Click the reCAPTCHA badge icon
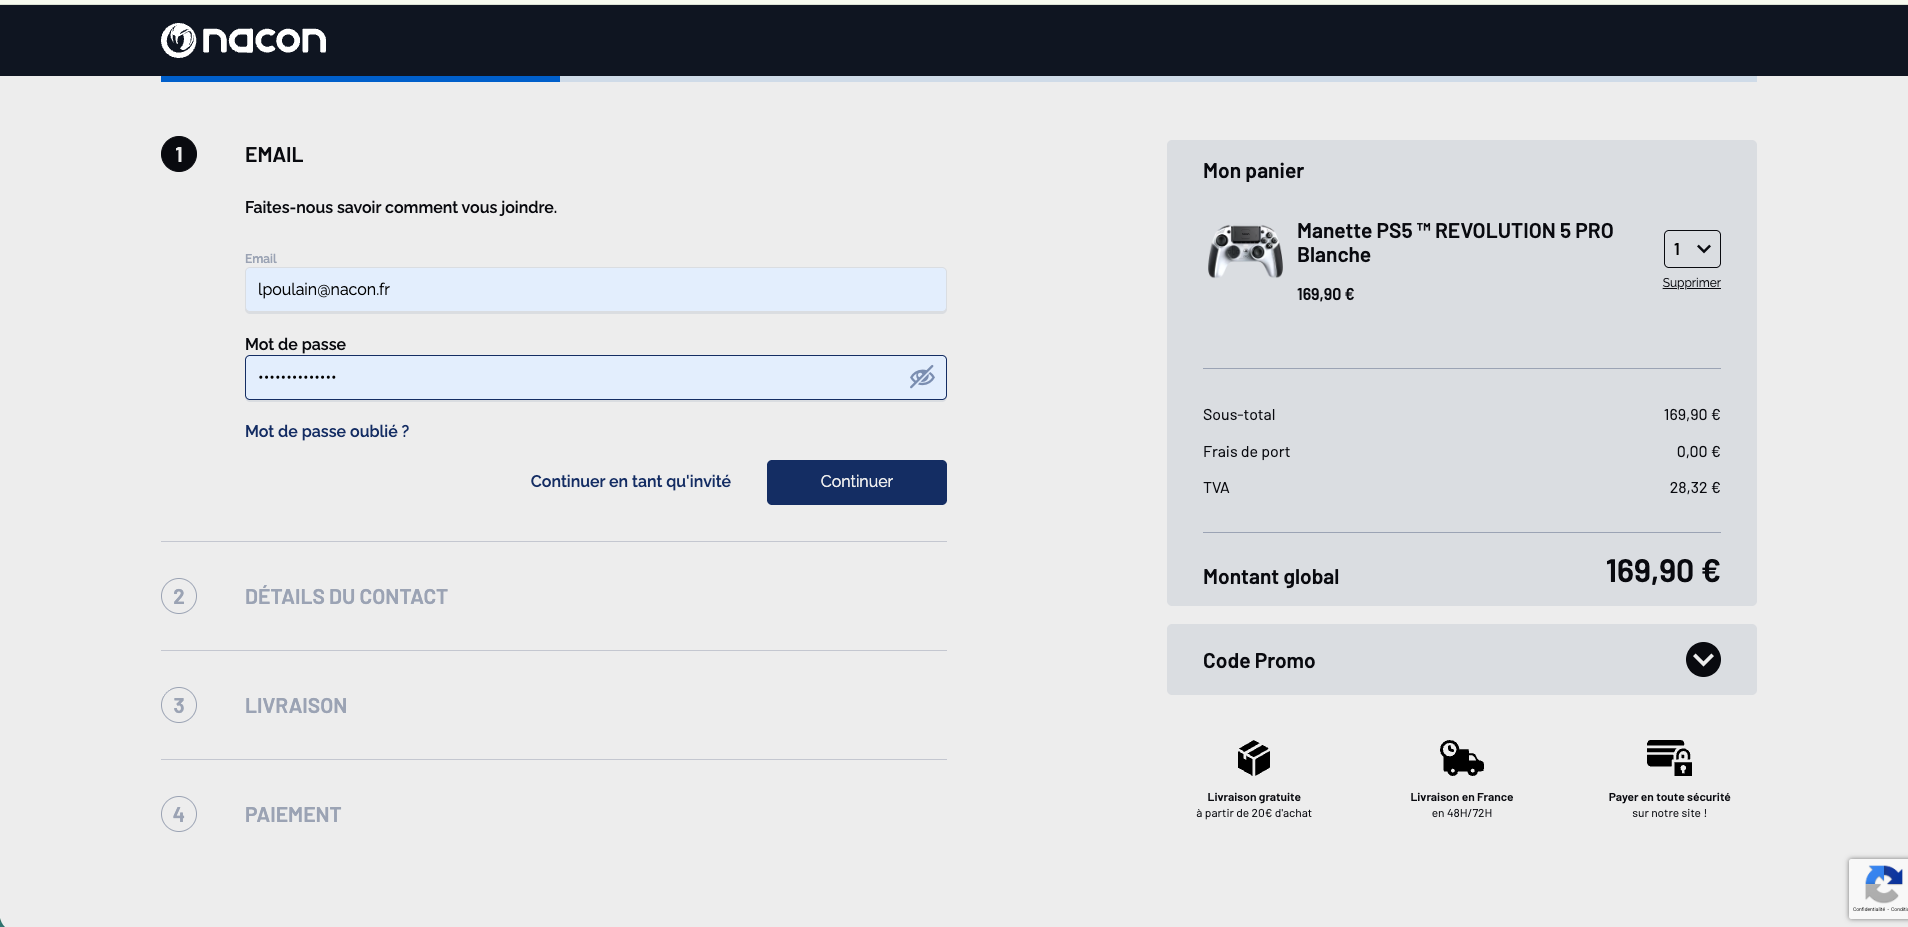1908x927 pixels. point(1881,886)
